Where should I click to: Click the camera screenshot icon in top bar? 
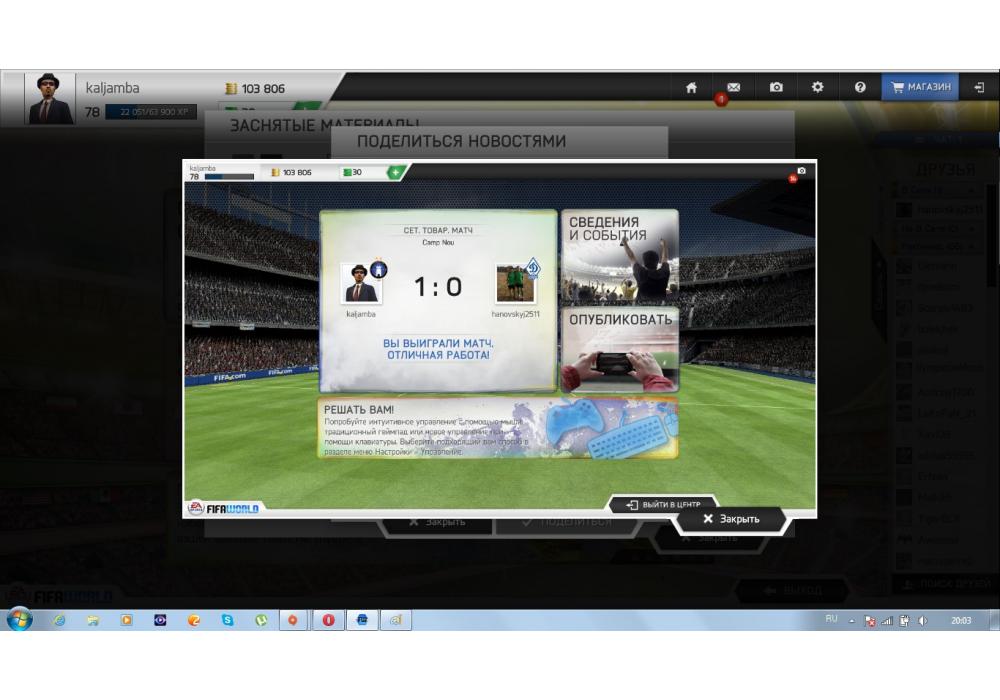click(x=776, y=87)
